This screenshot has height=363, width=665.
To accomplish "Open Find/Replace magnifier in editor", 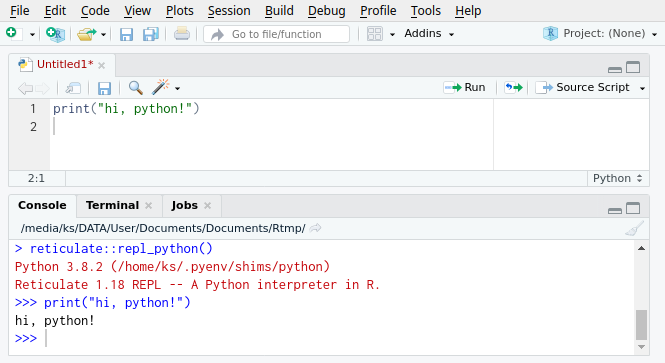I will pyautogui.click(x=136, y=88).
